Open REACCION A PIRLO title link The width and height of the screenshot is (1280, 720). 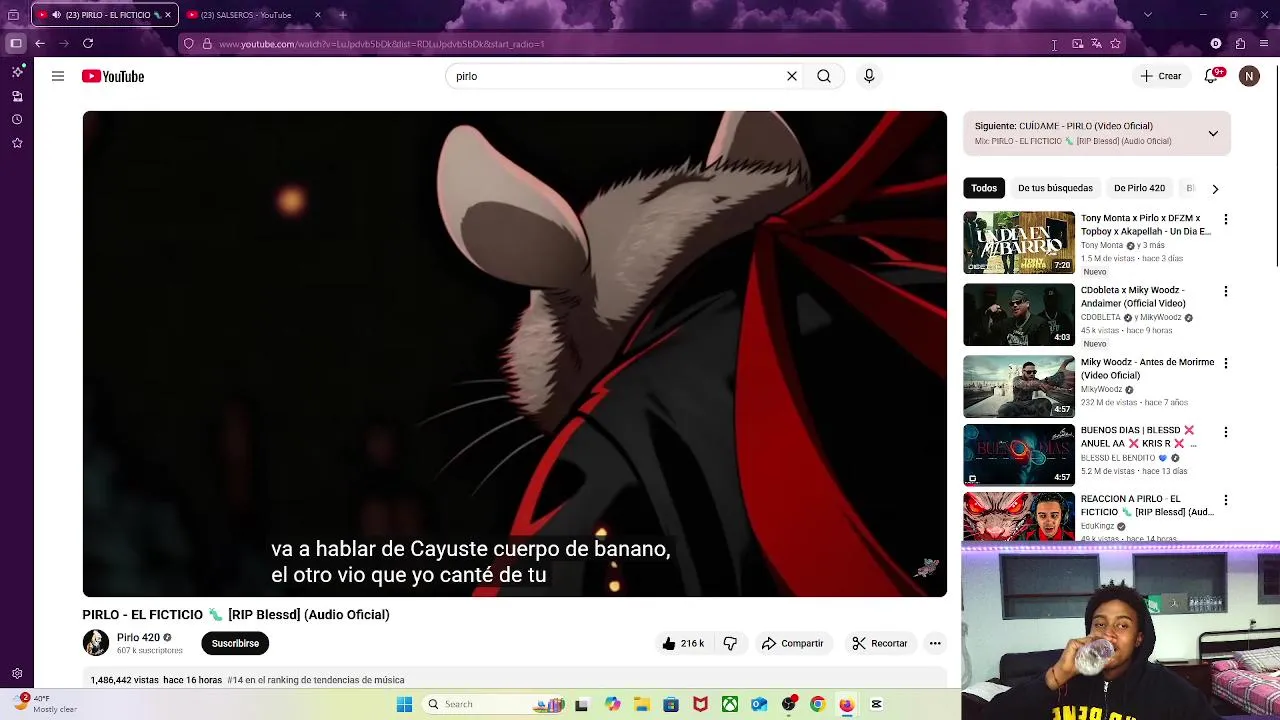point(1147,505)
